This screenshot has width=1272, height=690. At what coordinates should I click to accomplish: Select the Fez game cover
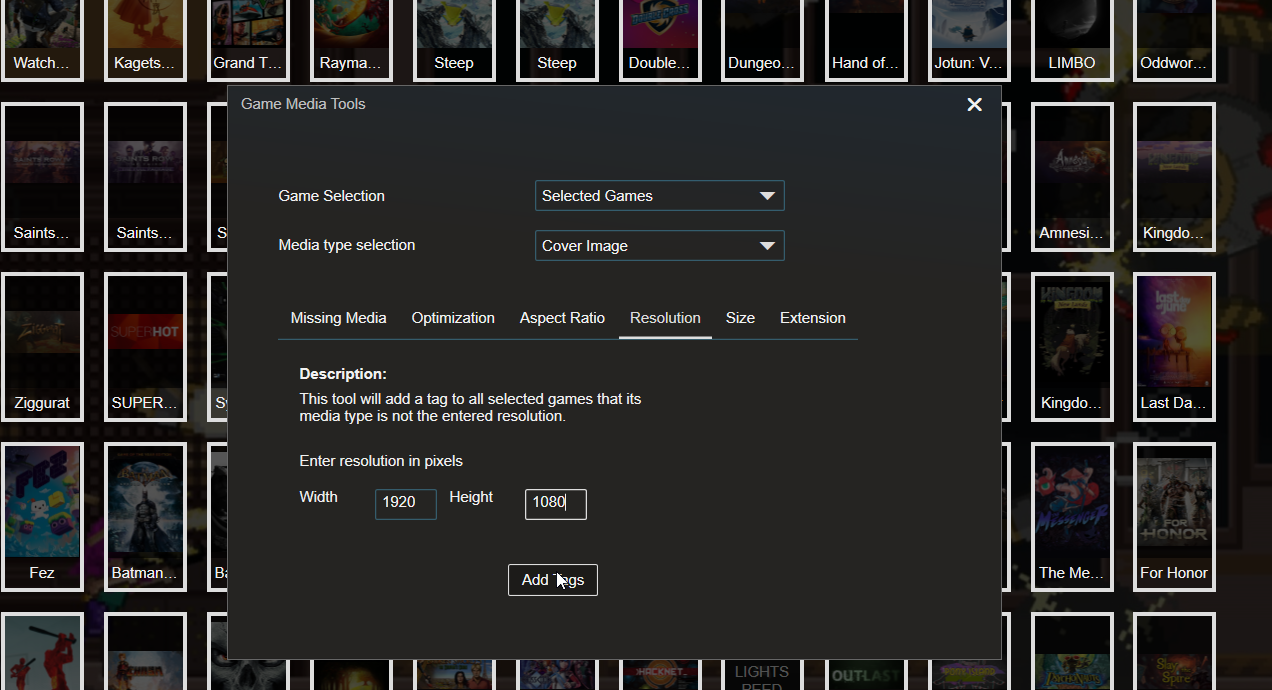click(x=42, y=517)
